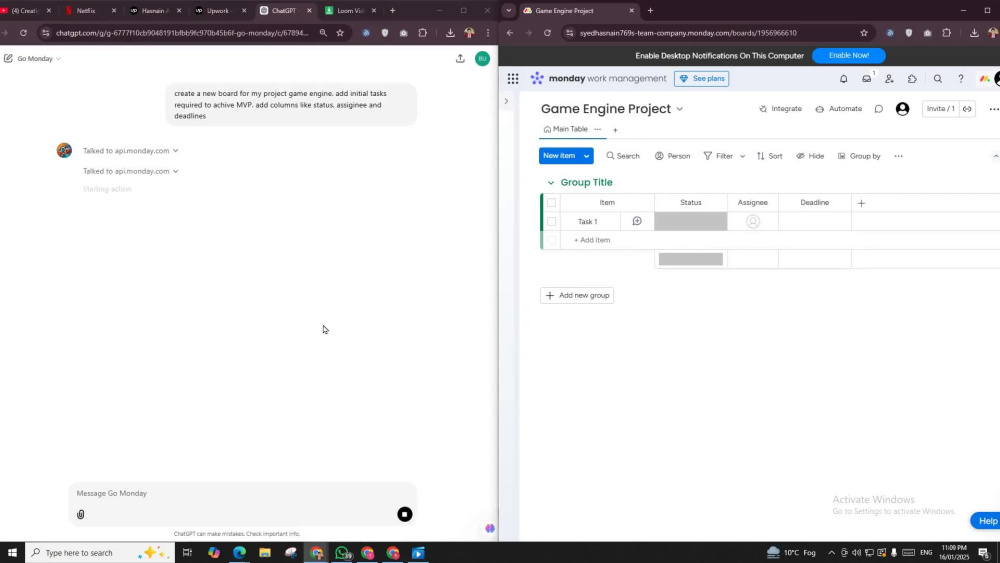Open the notifications bell in monday

(843, 78)
